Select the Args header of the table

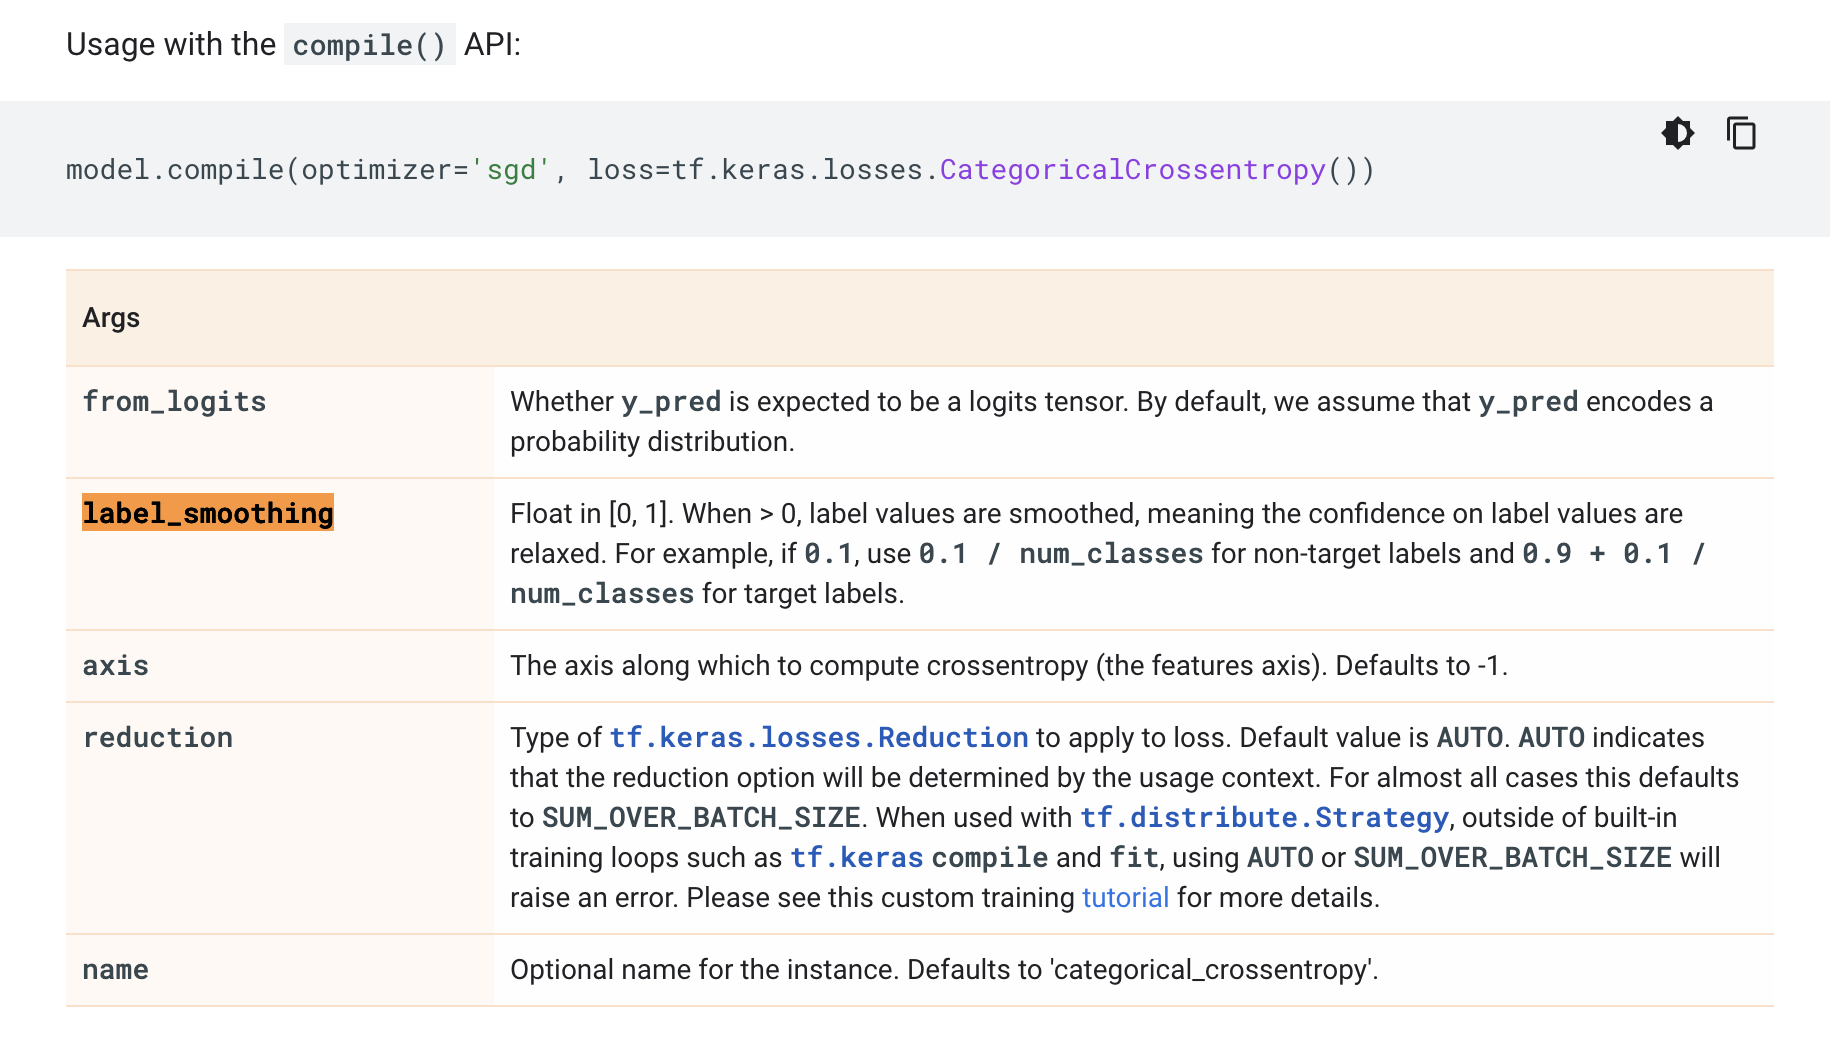[111, 318]
